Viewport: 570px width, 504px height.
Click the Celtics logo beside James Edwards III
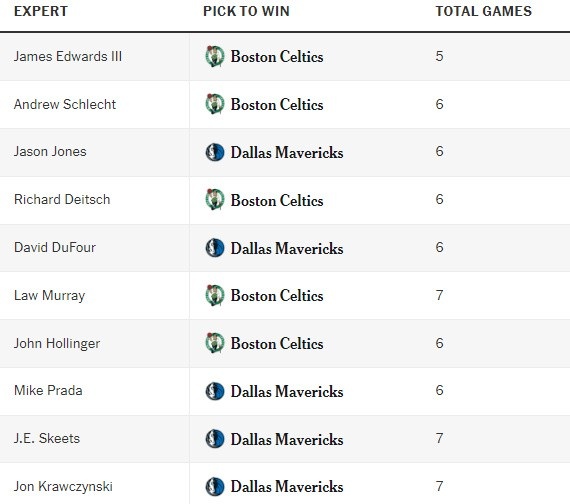point(214,56)
